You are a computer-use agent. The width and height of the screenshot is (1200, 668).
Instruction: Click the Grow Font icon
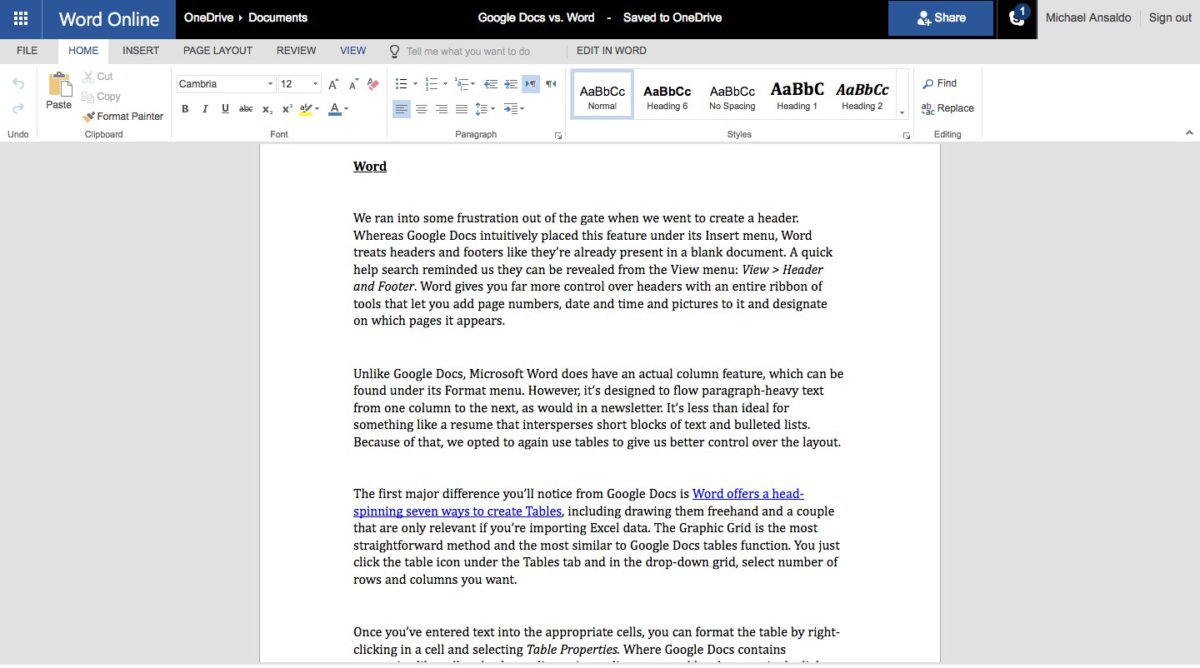click(334, 84)
